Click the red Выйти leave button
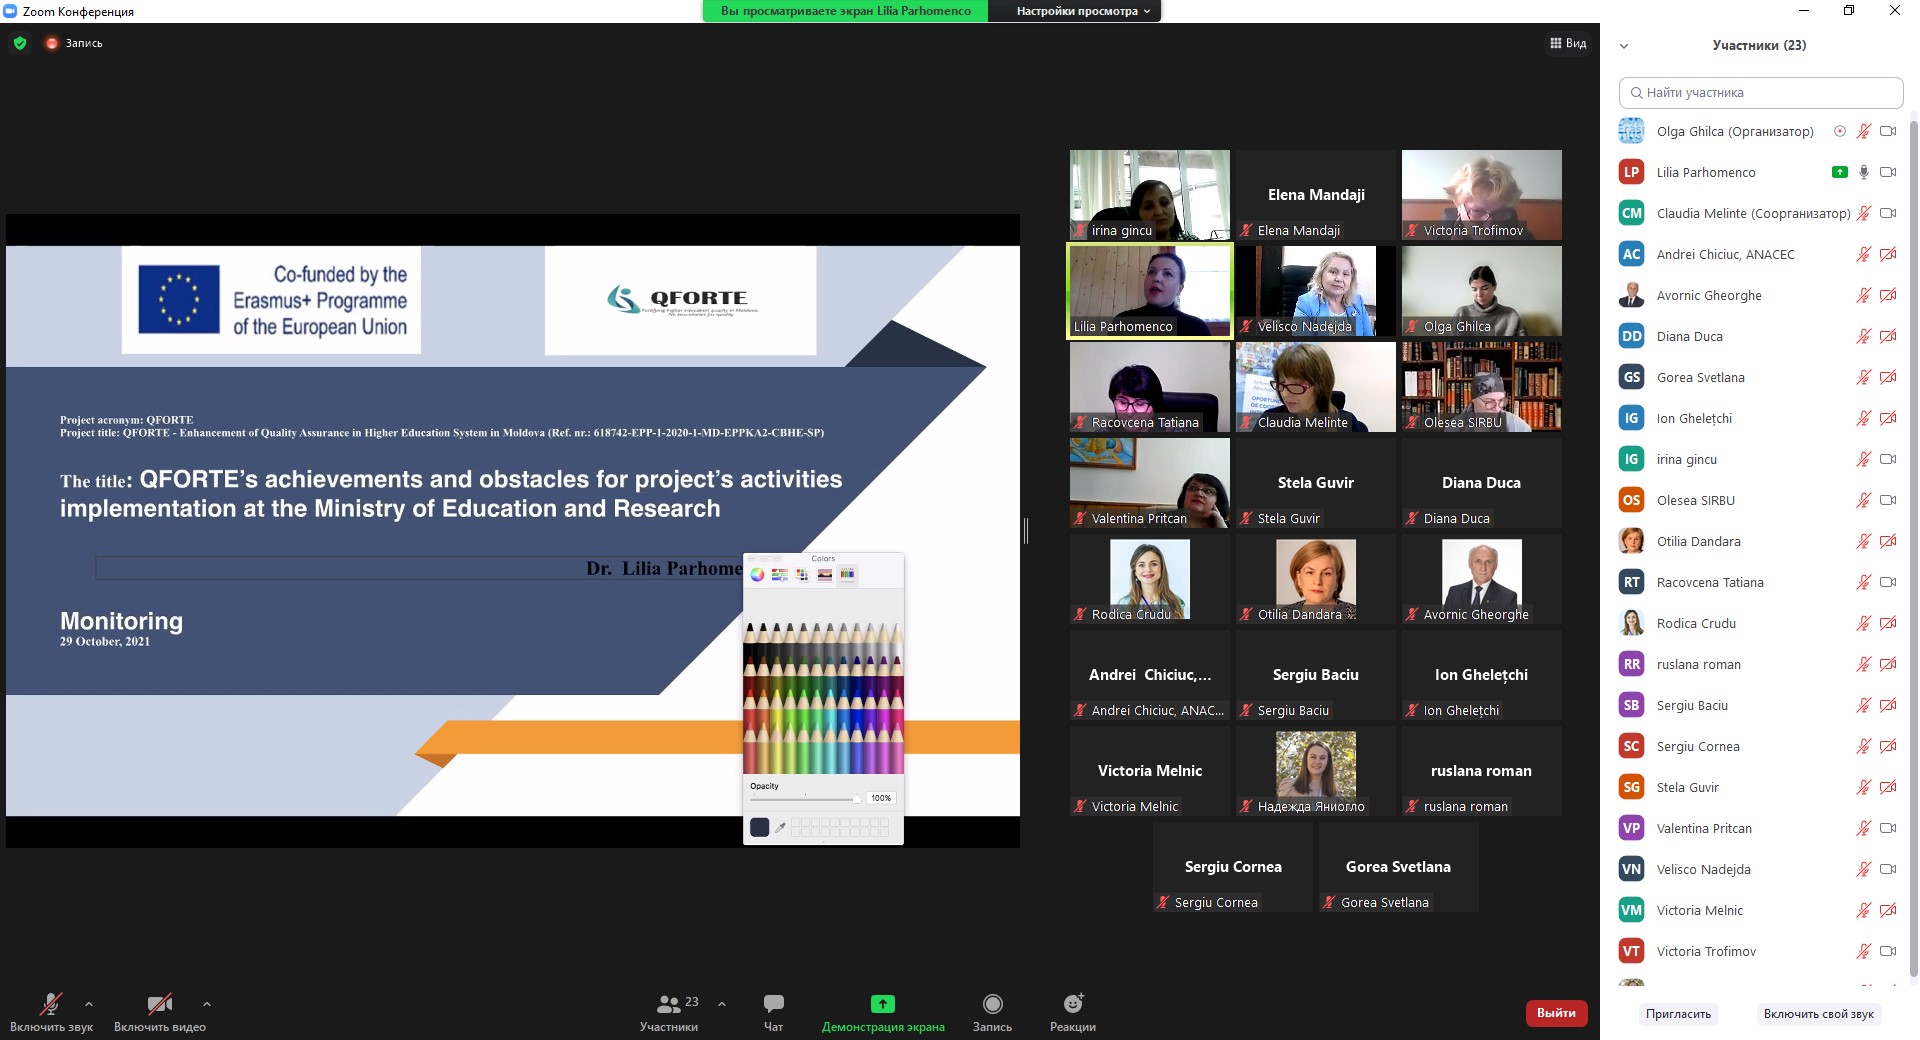The image size is (1920, 1040). tap(1556, 1013)
